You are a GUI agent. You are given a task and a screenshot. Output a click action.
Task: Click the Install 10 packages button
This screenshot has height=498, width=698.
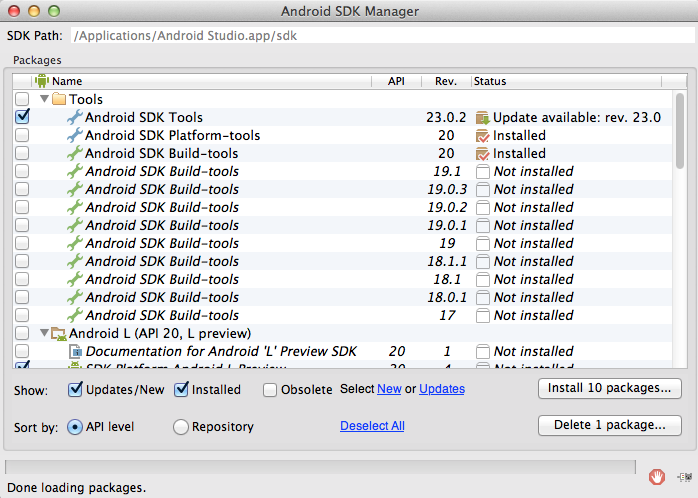tap(609, 388)
